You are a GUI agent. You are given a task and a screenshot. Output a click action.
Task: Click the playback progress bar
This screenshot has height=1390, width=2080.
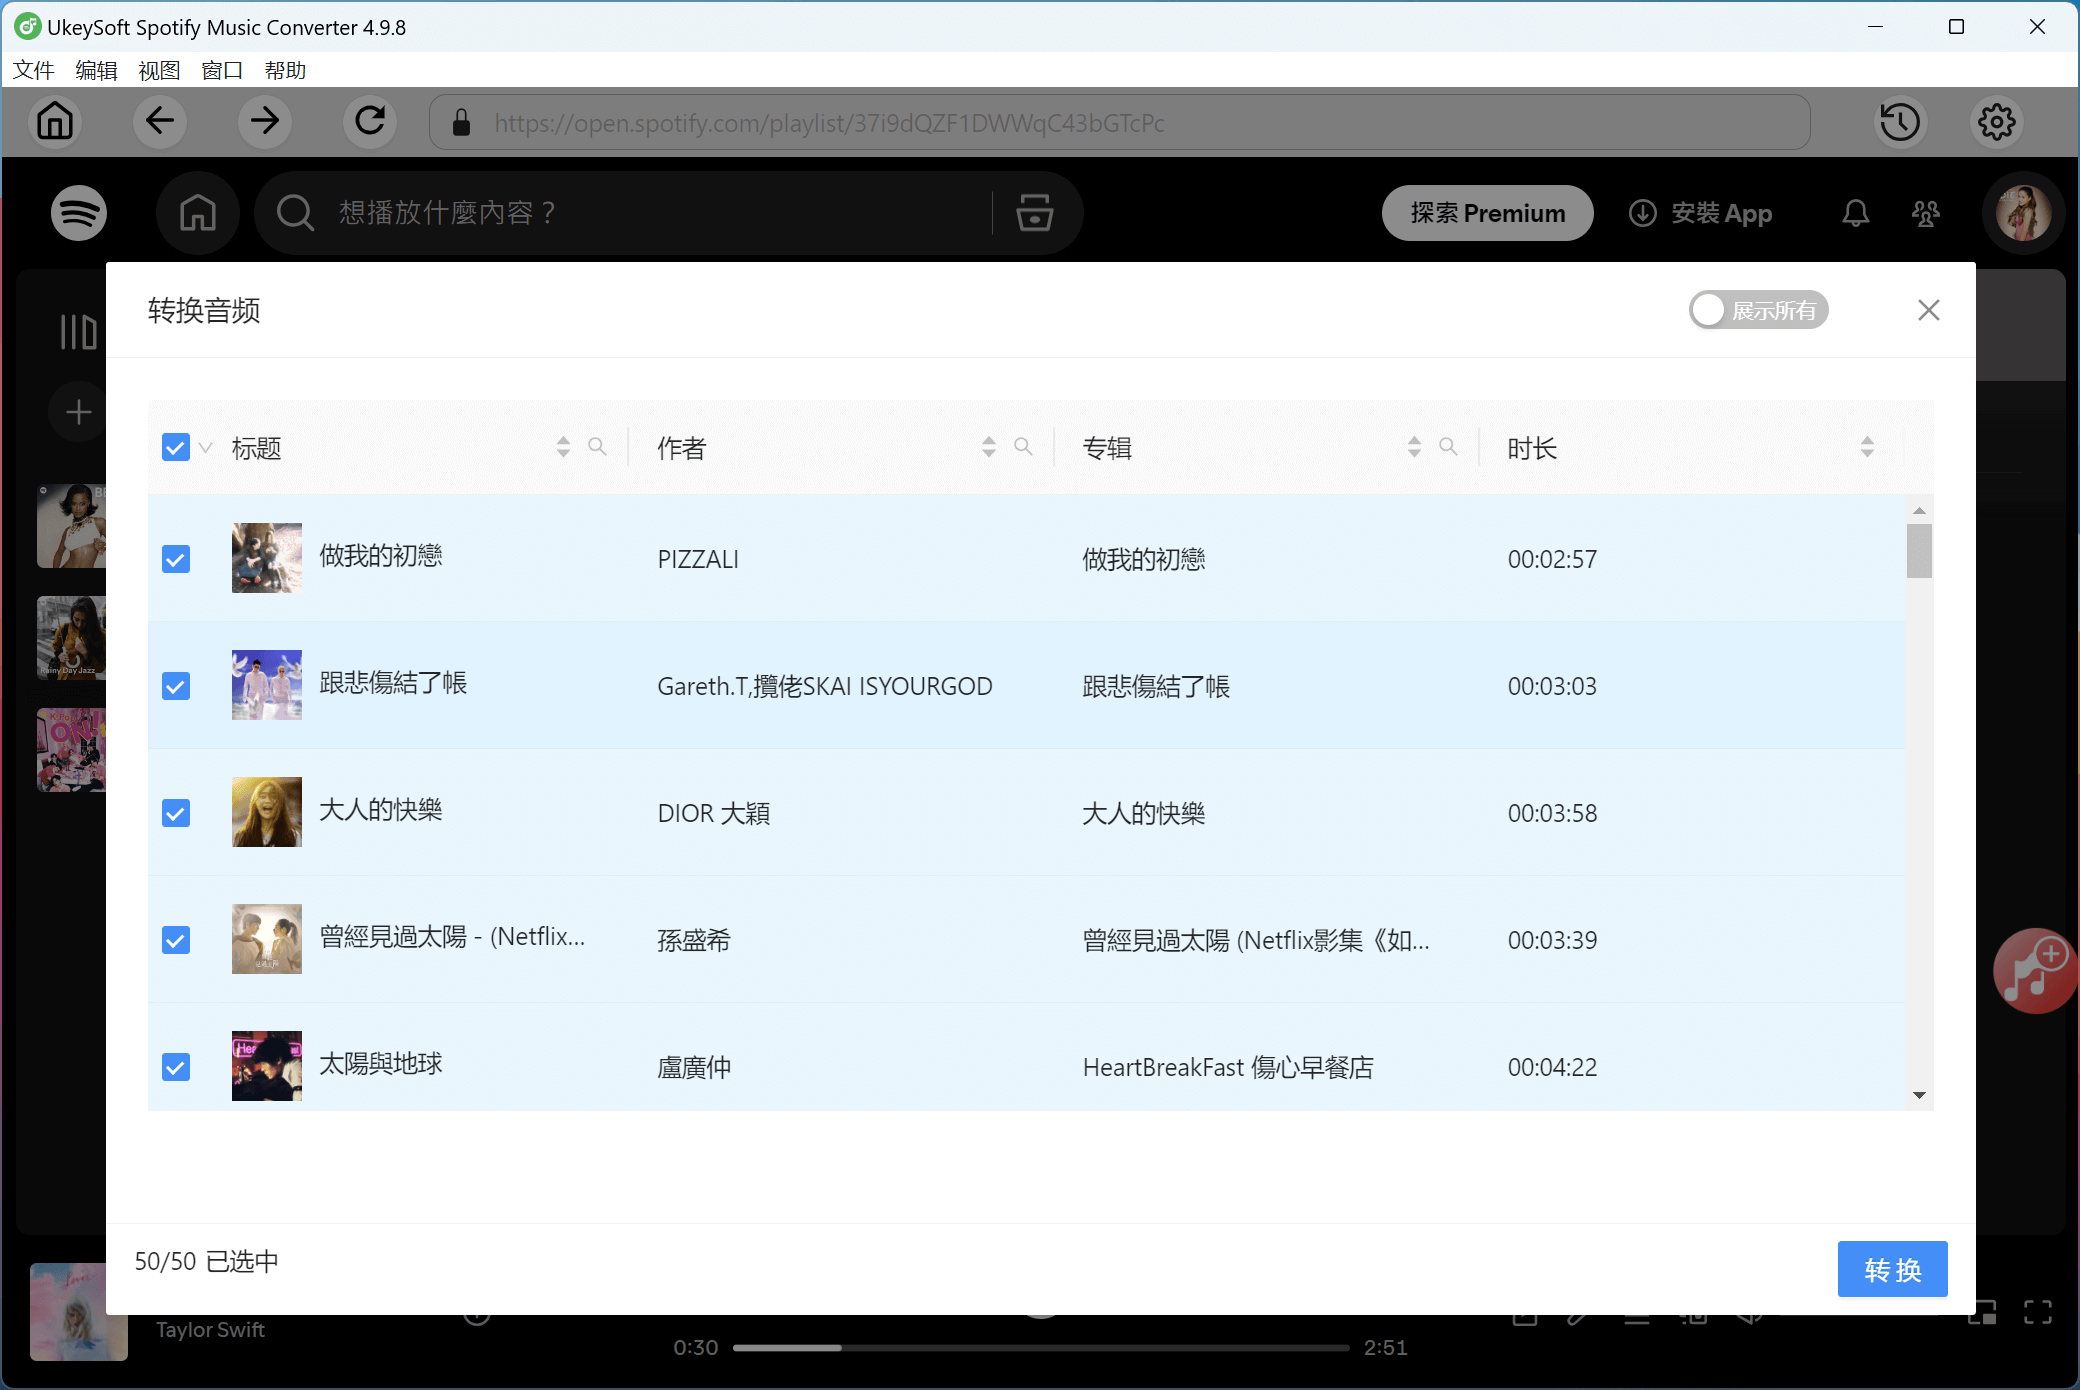(1040, 1347)
